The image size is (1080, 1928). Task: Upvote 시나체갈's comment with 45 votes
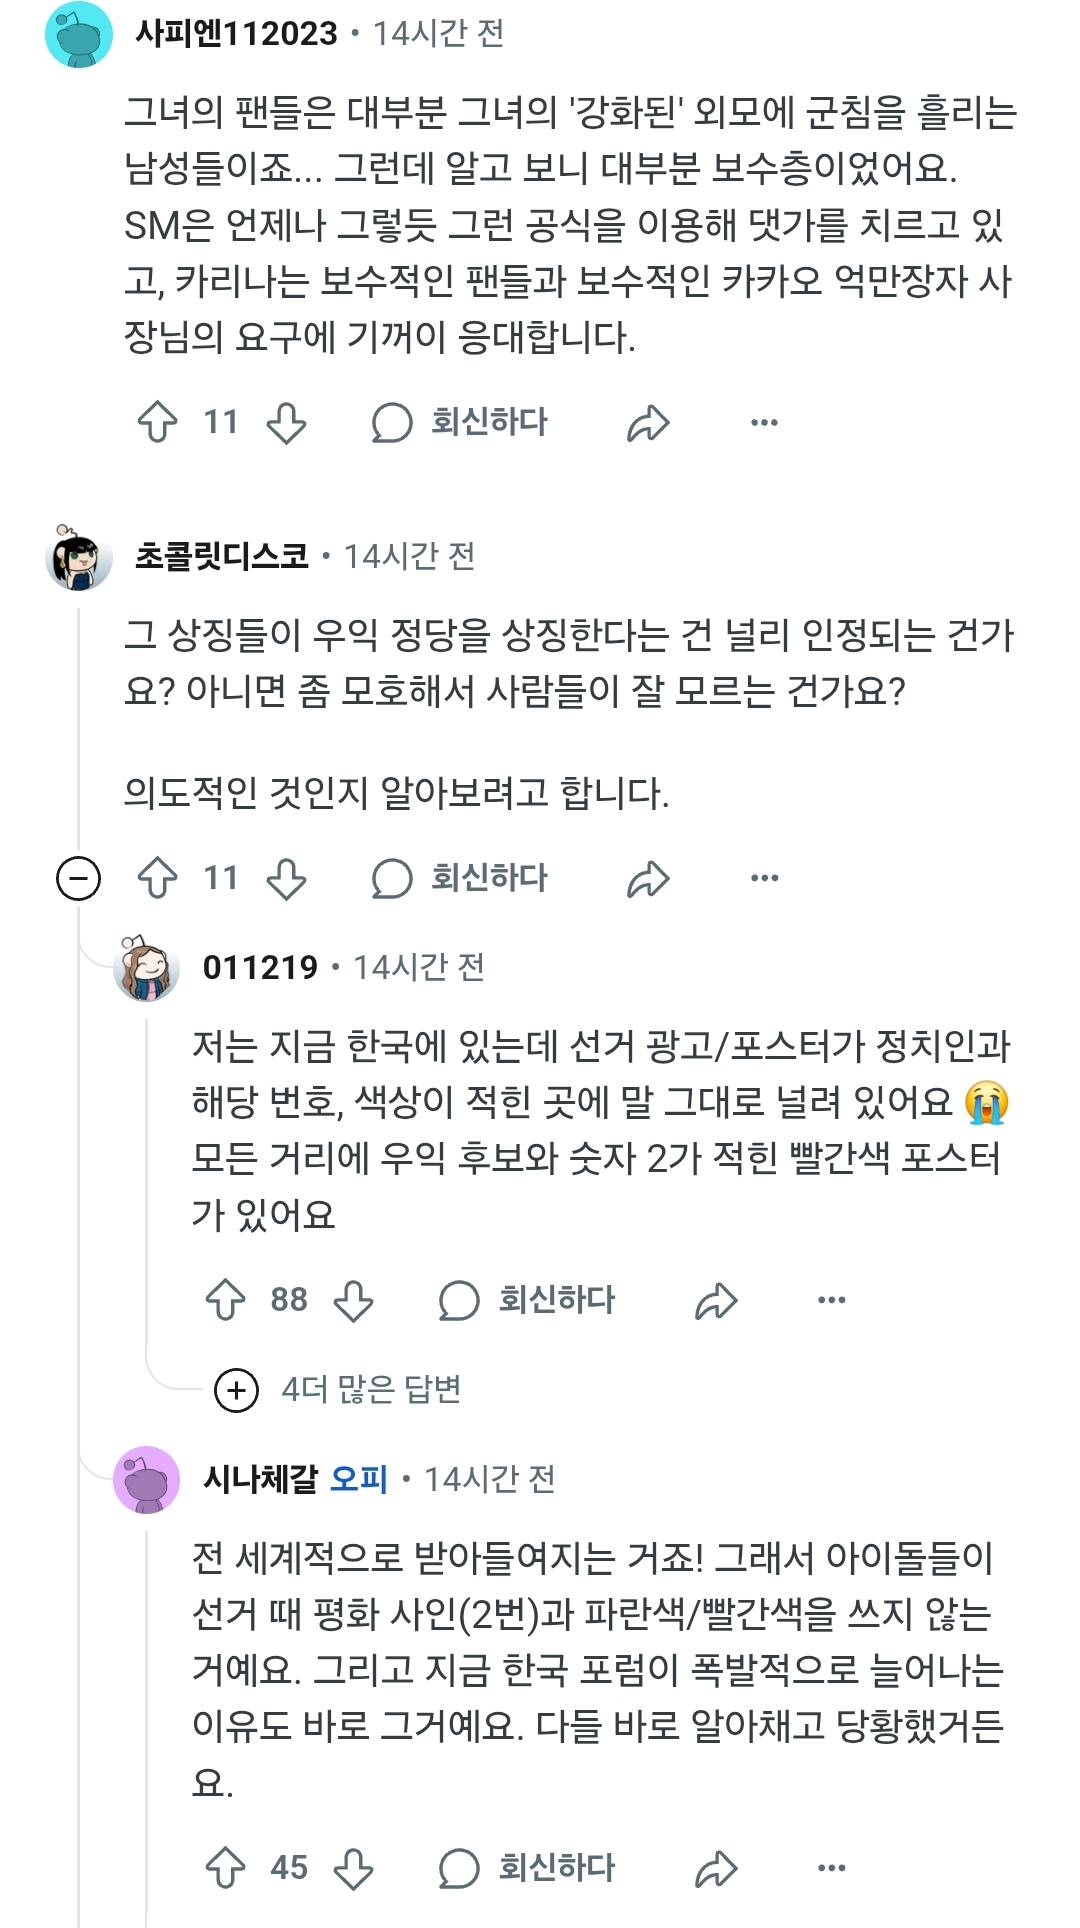click(225, 1868)
